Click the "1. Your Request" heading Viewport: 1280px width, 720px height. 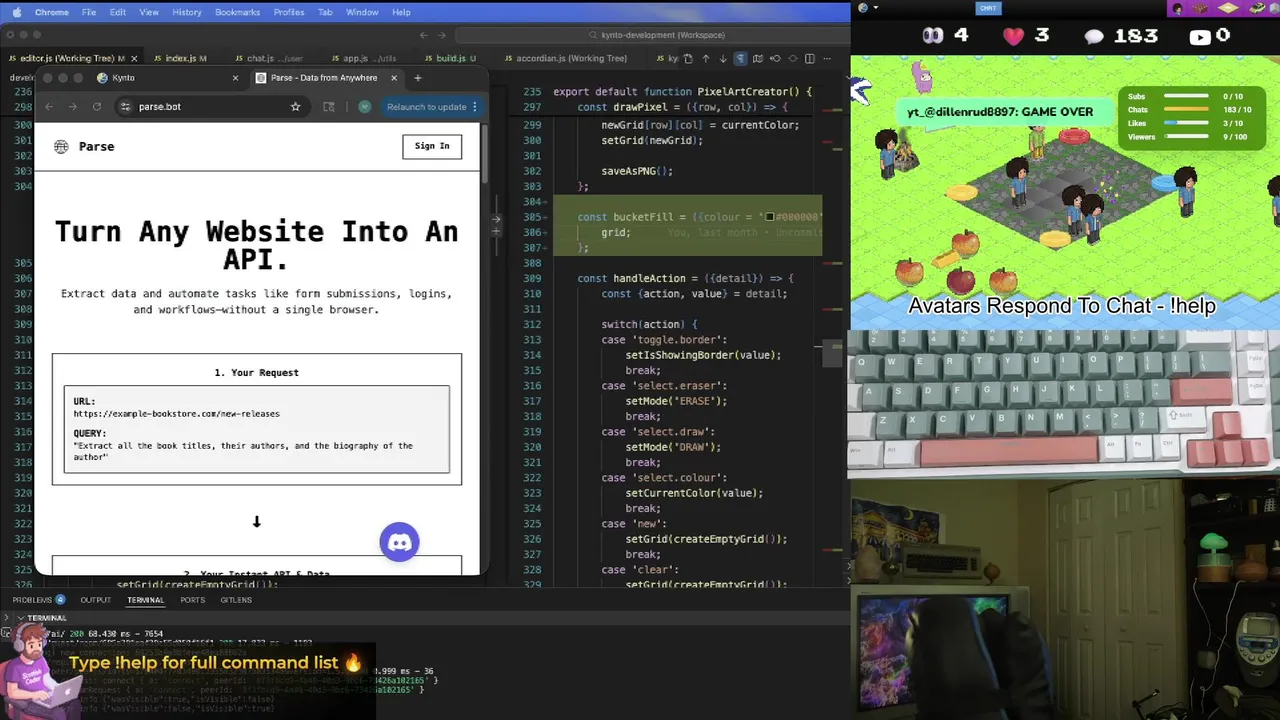[x=257, y=373]
